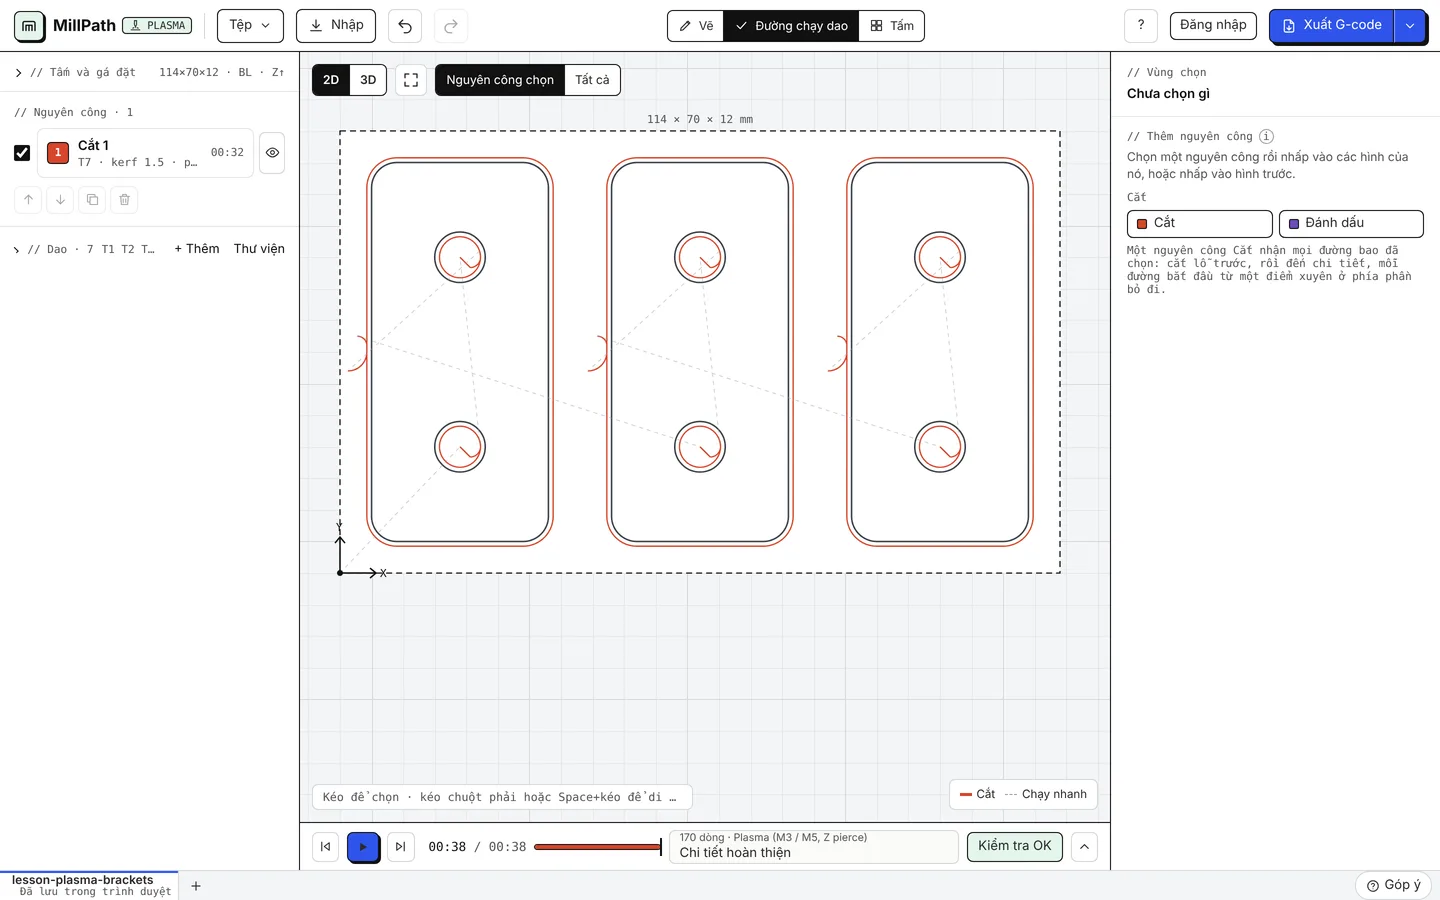The height and width of the screenshot is (900, 1440).
Task: Jump to simulation start
Action: 325,847
